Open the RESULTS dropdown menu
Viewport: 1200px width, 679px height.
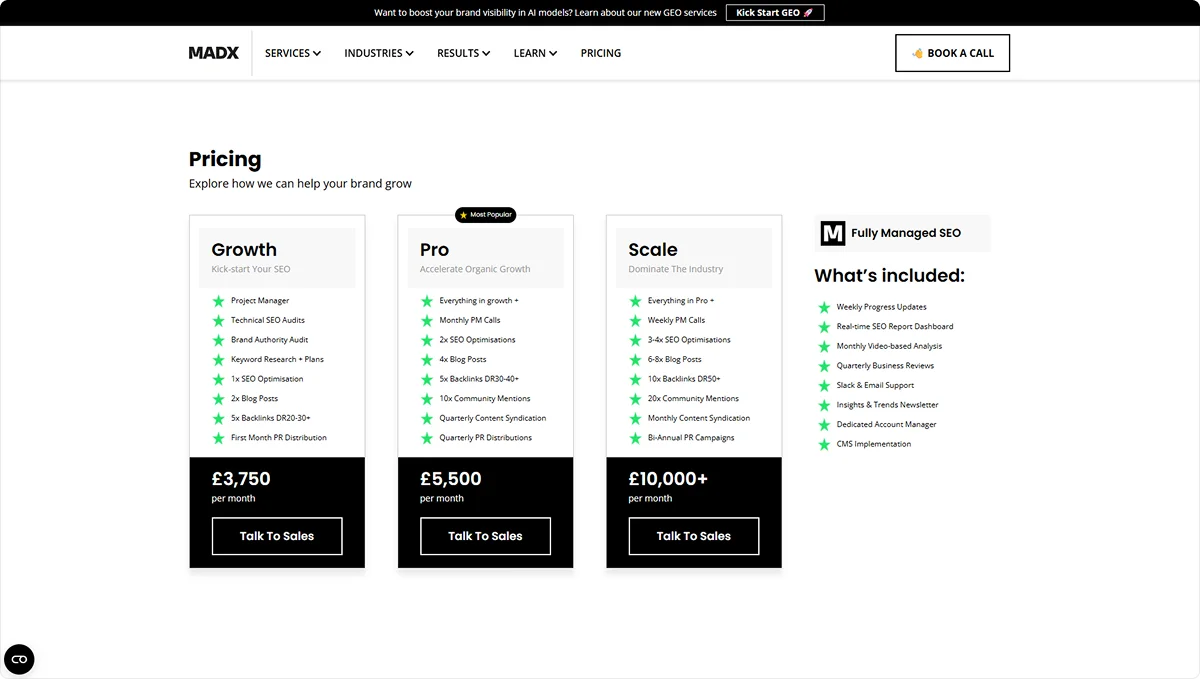click(x=463, y=53)
